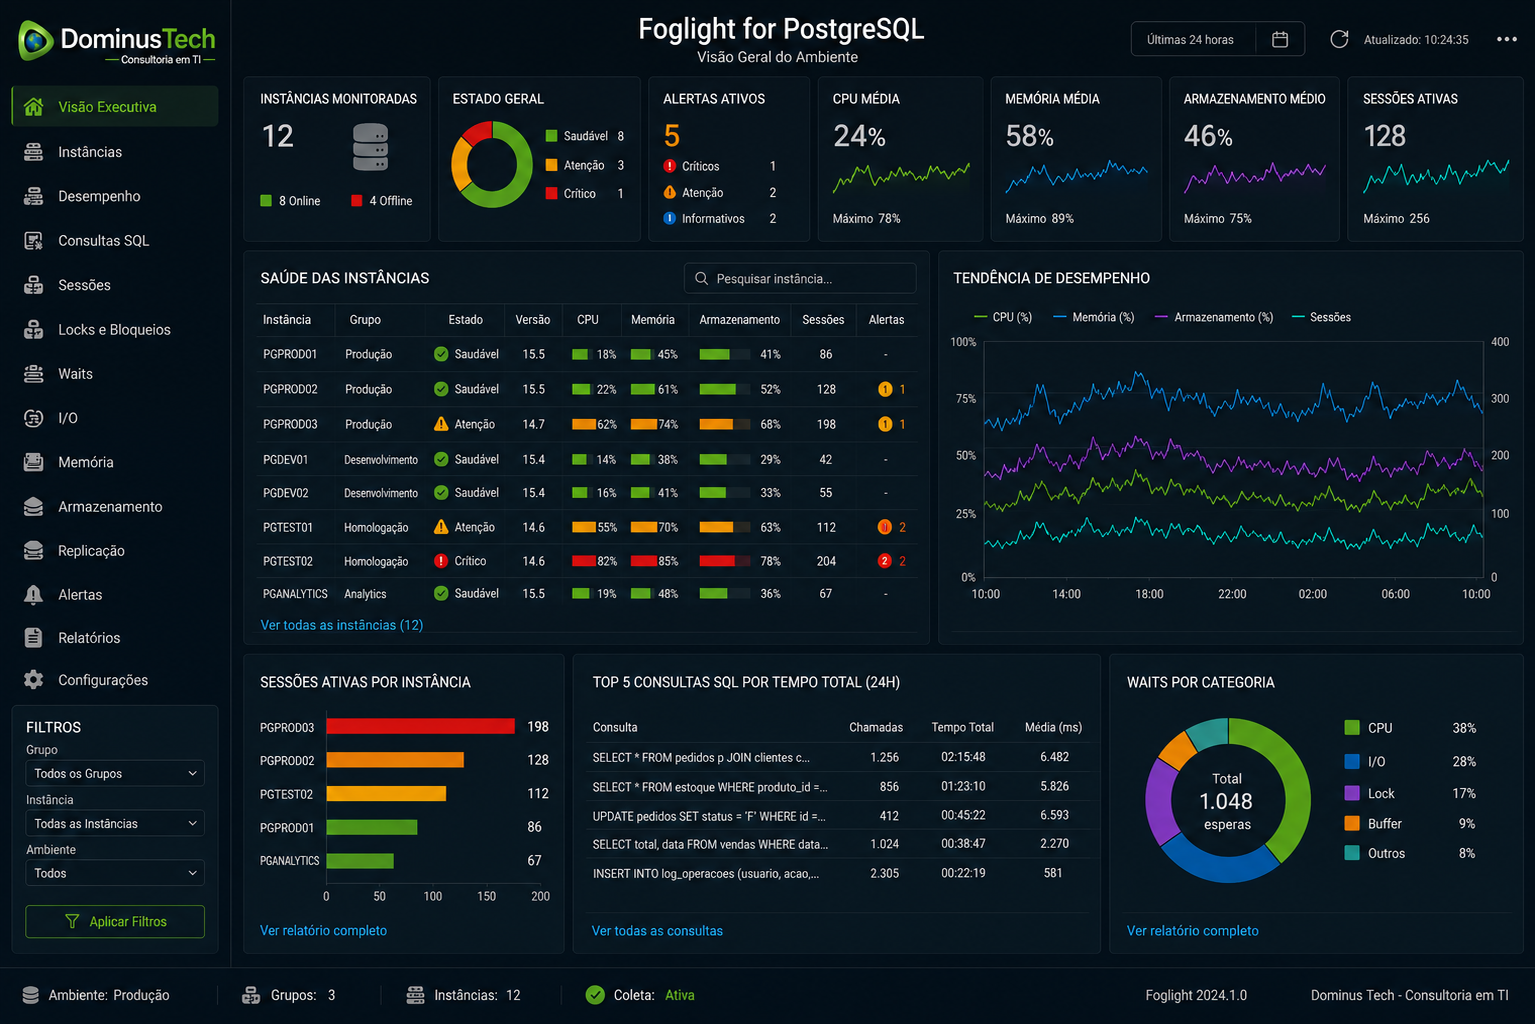1535x1024 pixels.
Task: Toggle the Lock category in Waits legend
Action: pos(1410,793)
